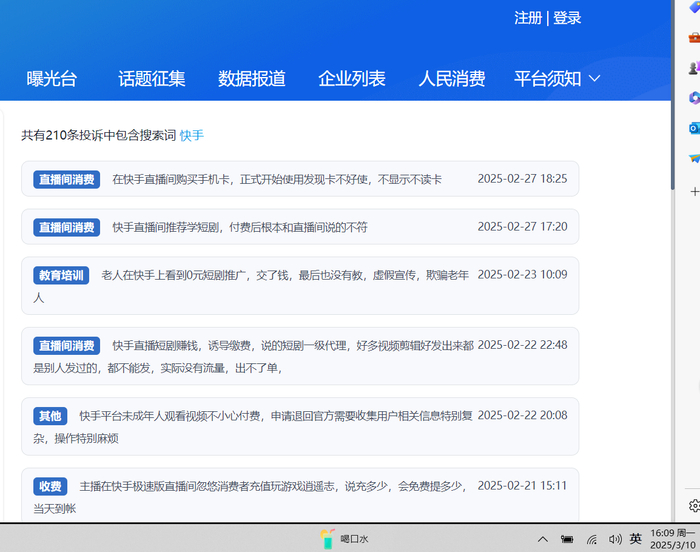Click the 注册 link
Viewport: 700px width, 552px height.
coord(528,18)
